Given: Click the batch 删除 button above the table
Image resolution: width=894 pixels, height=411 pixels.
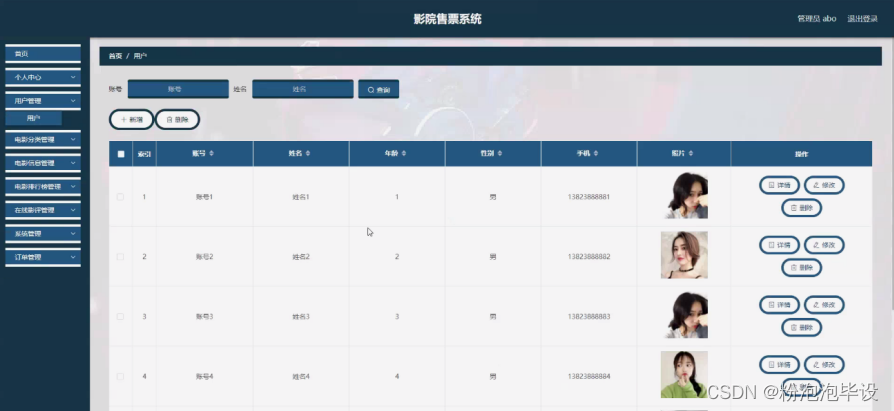Looking at the screenshot, I should coord(177,120).
